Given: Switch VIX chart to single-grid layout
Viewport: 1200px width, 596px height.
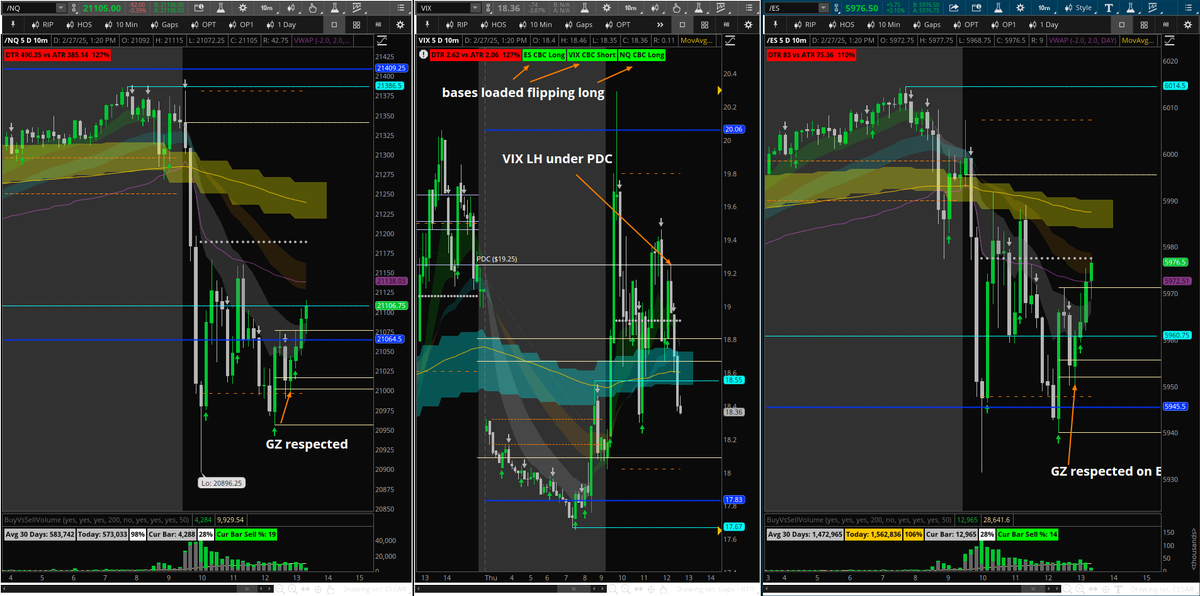Looking at the screenshot, I should click(682, 25).
